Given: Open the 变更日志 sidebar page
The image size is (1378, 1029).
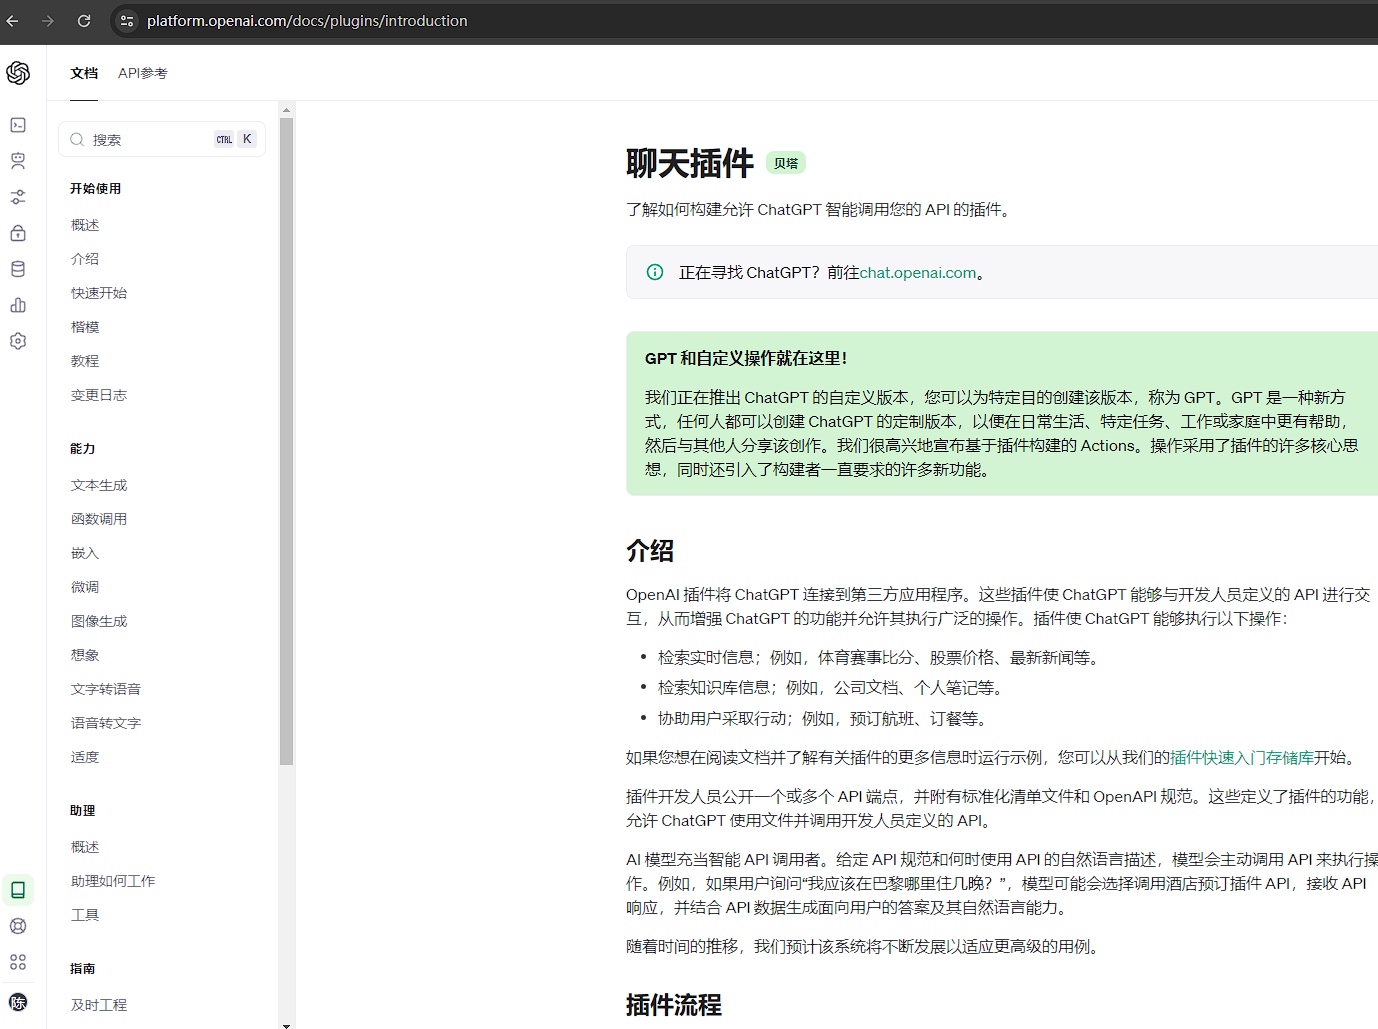Looking at the screenshot, I should click(99, 395).
